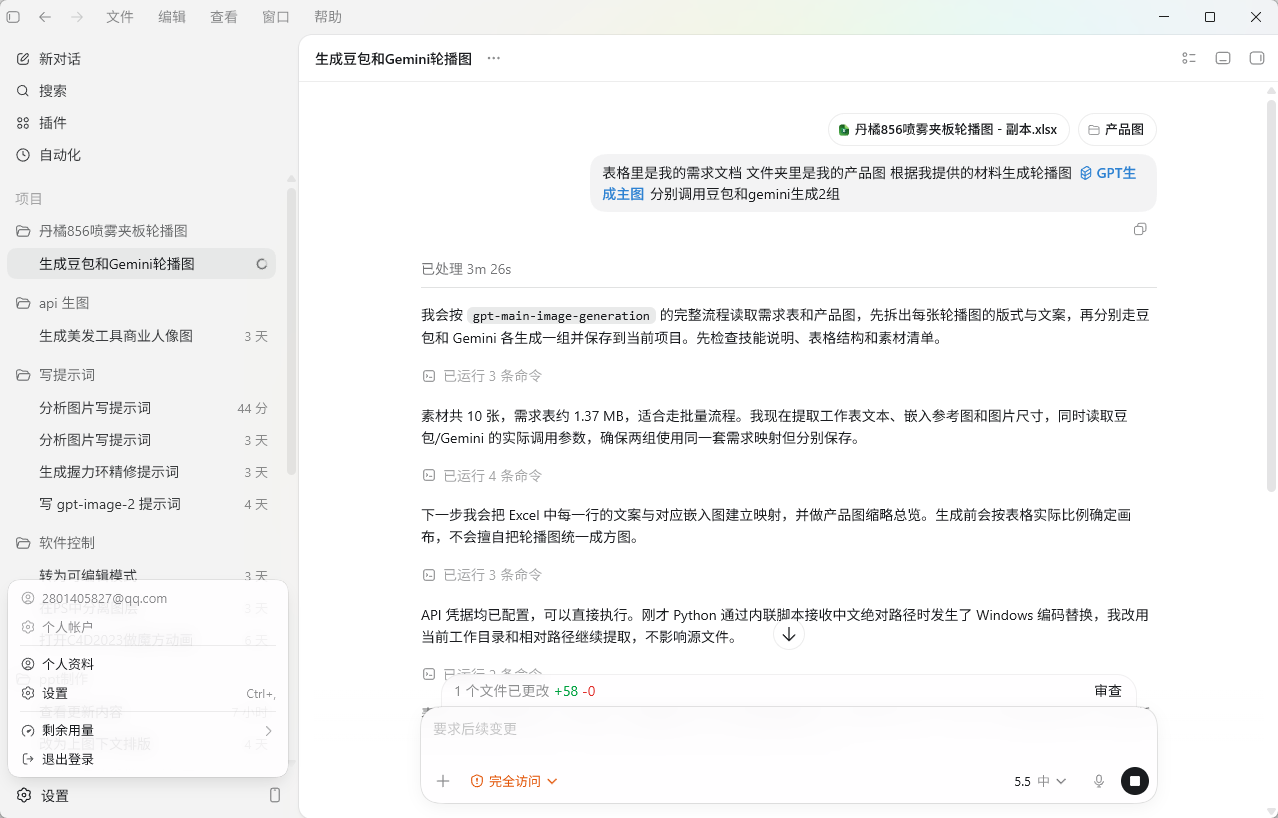Click the 项目 section heading

[x=29, y=199]
